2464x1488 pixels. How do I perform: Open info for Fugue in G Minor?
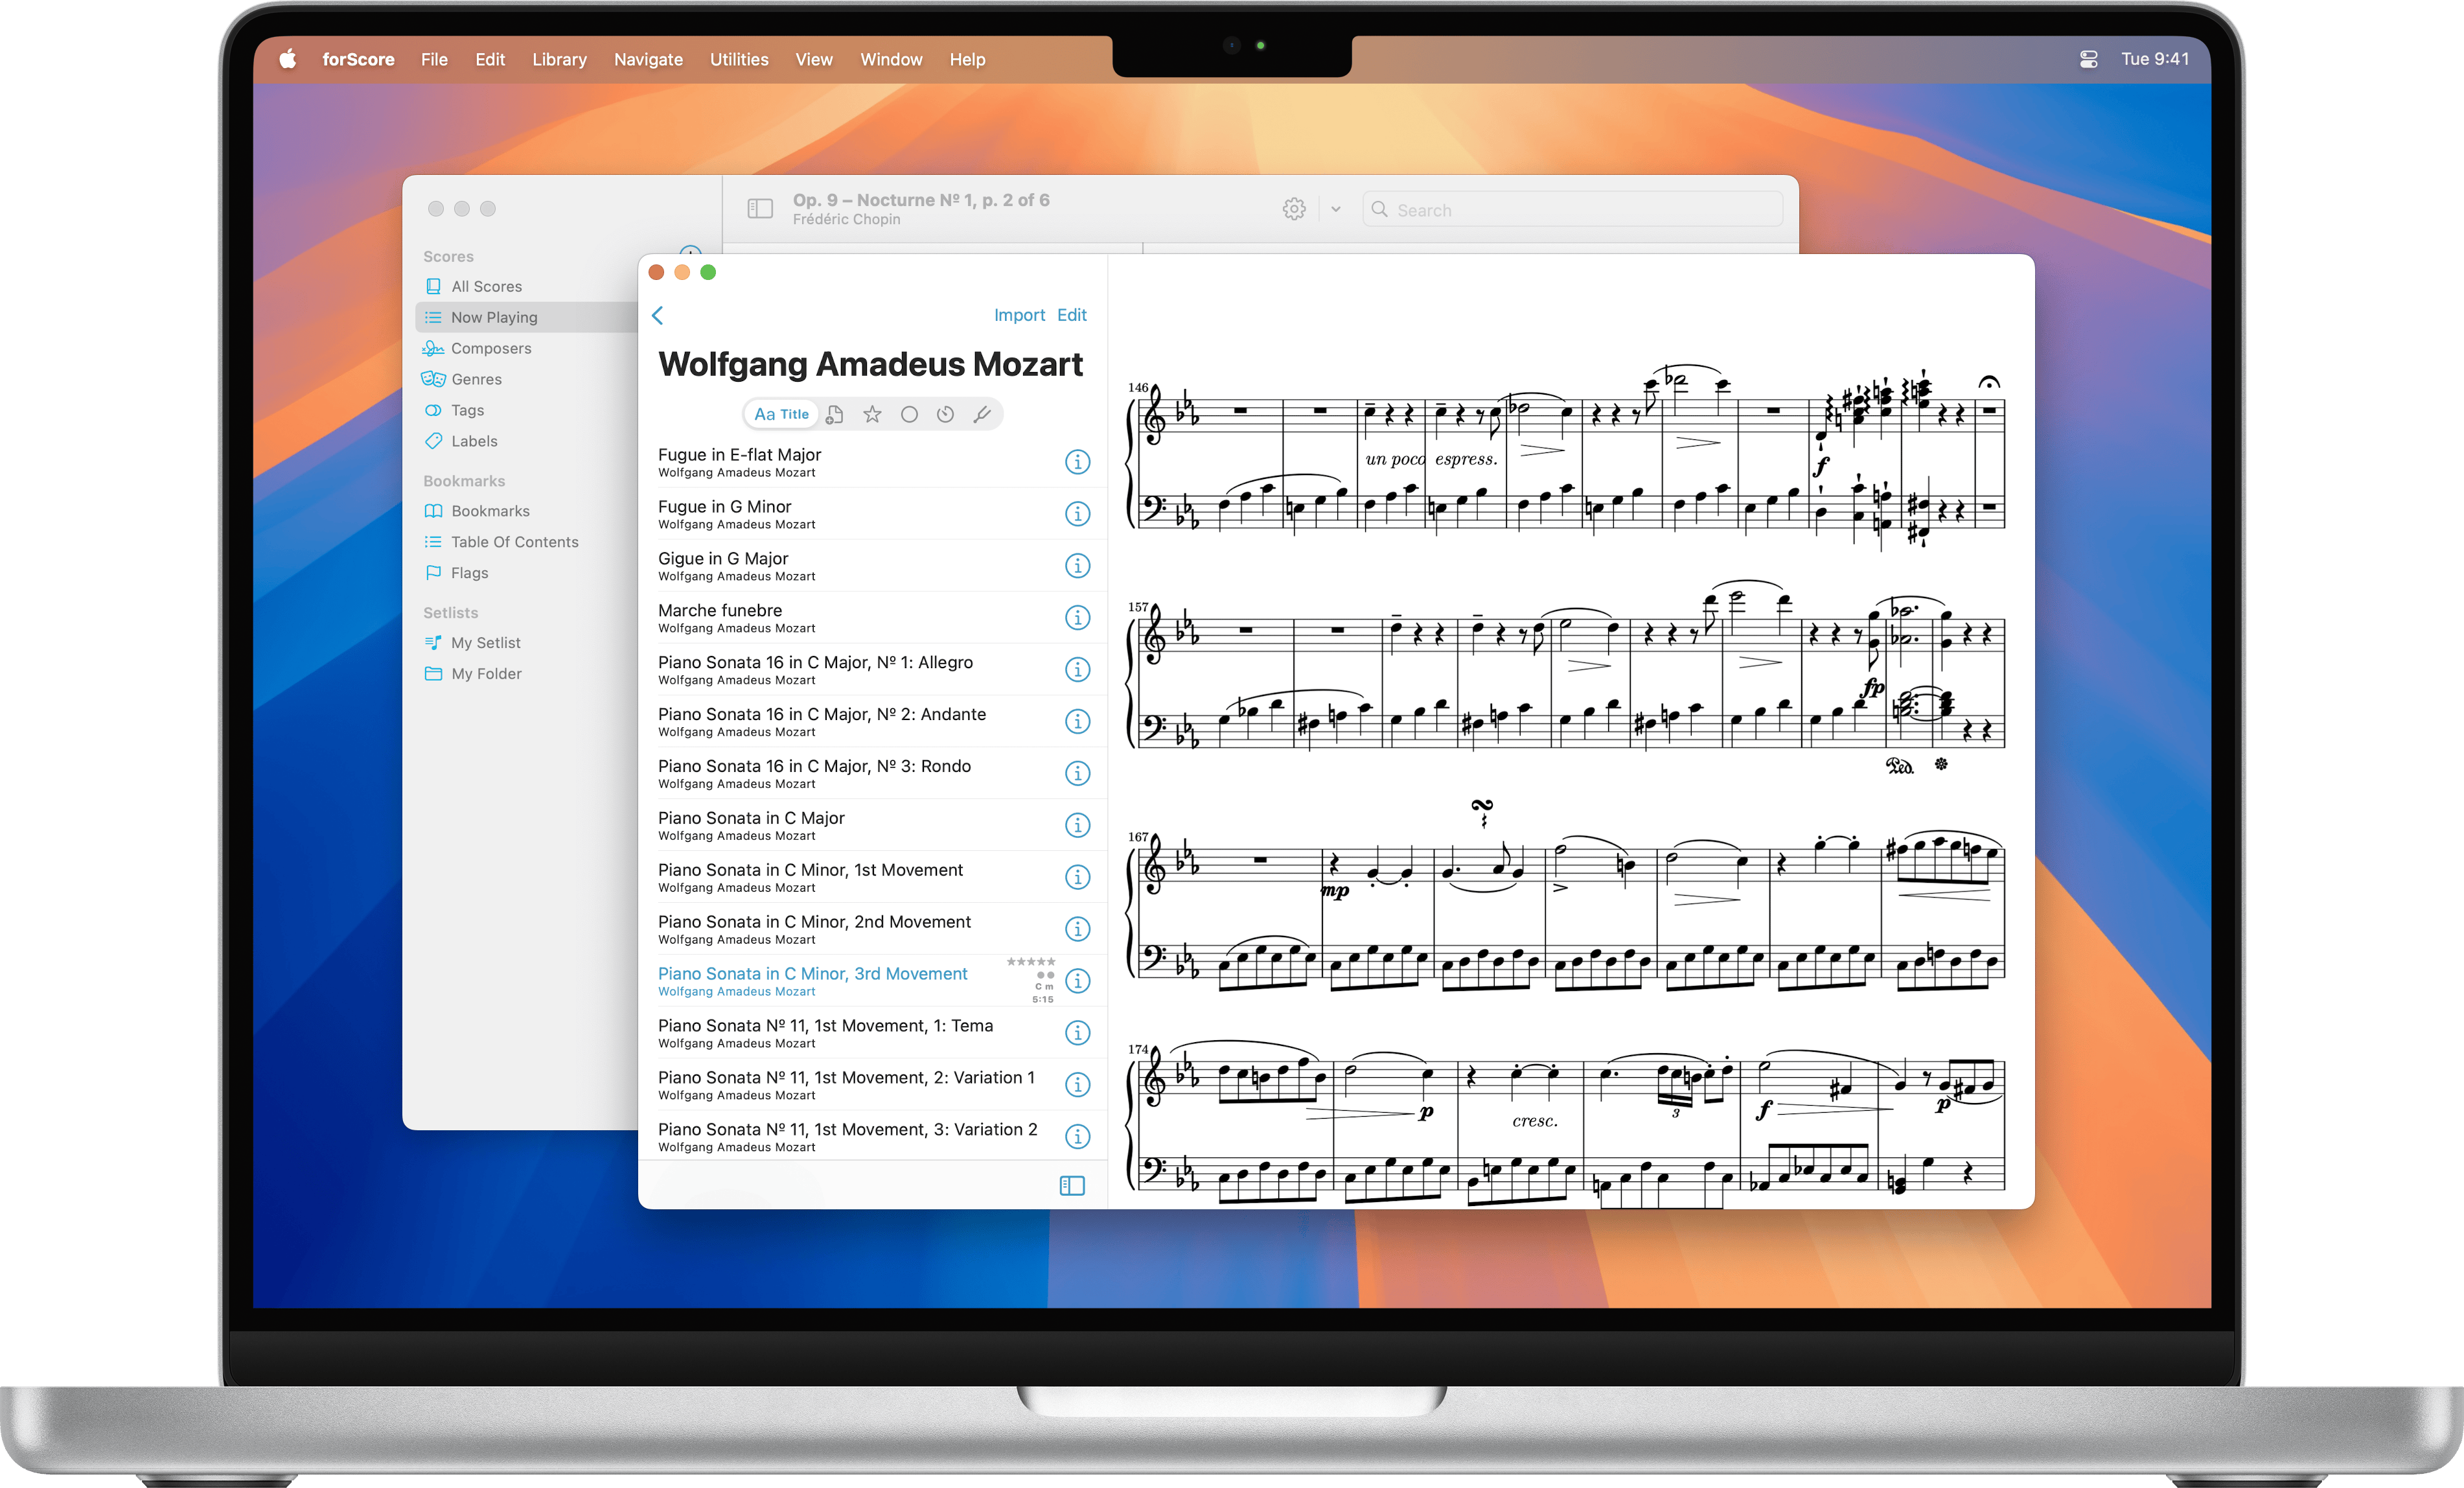(x=1077, y=514)
